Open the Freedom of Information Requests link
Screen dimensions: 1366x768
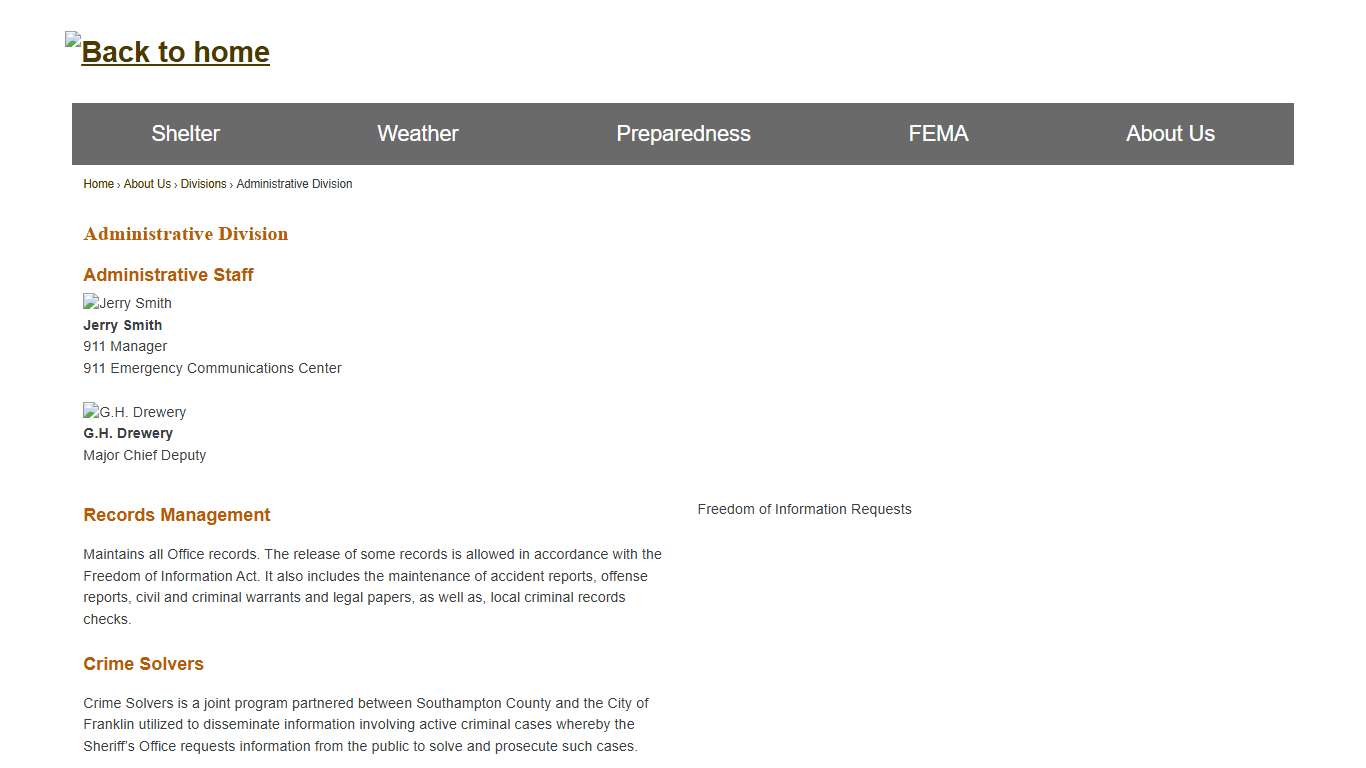click(804, 509)
